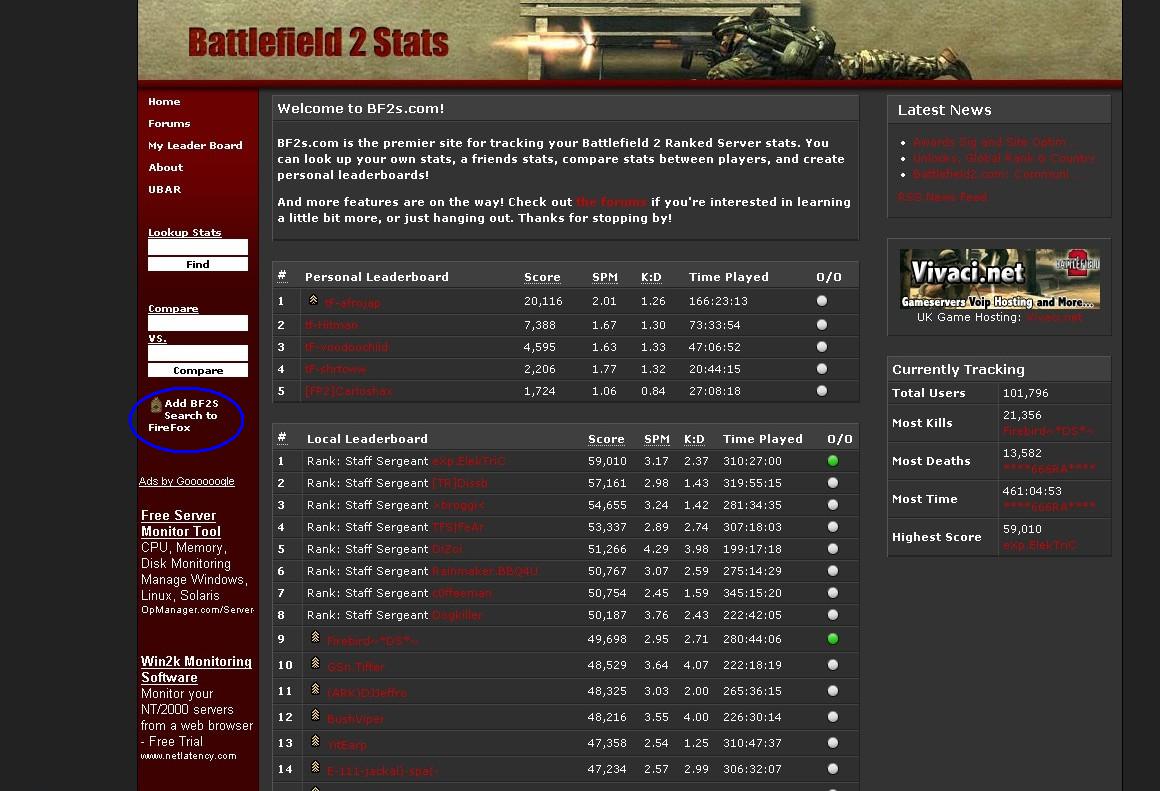Click green online dot in the 59,010 row
This screenshot has height=791, width=1160.
click(x=833, y=461)
